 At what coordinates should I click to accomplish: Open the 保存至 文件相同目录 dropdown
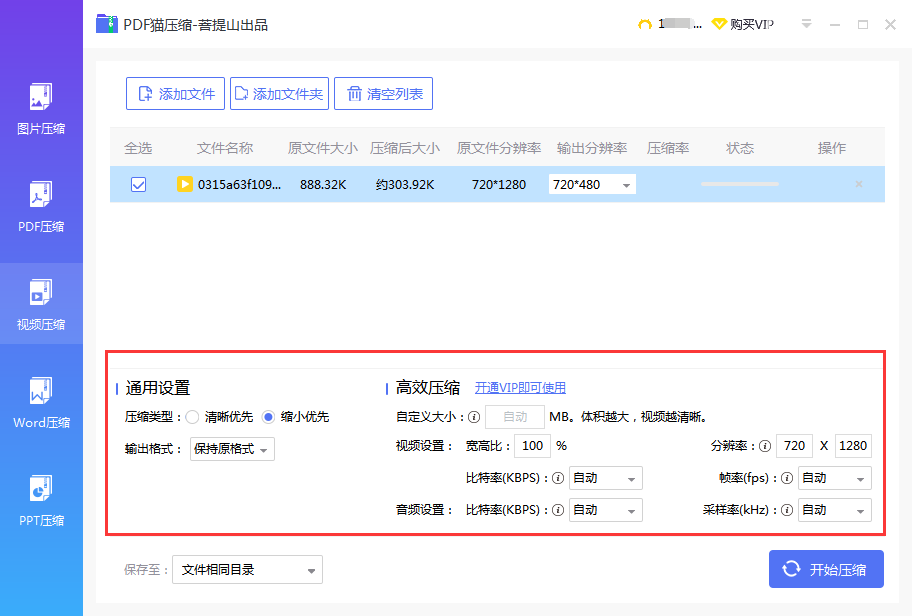coord(247,569)
